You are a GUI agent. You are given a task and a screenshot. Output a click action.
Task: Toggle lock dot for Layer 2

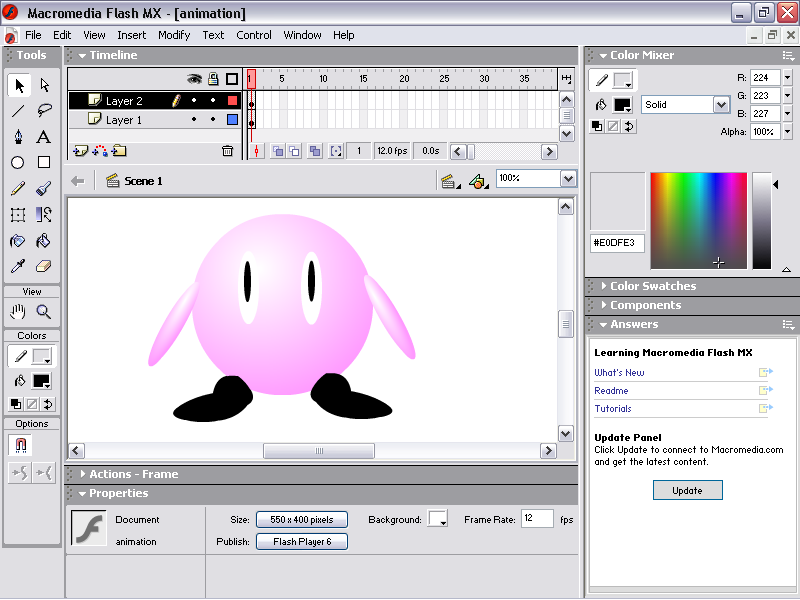[212, 101]
